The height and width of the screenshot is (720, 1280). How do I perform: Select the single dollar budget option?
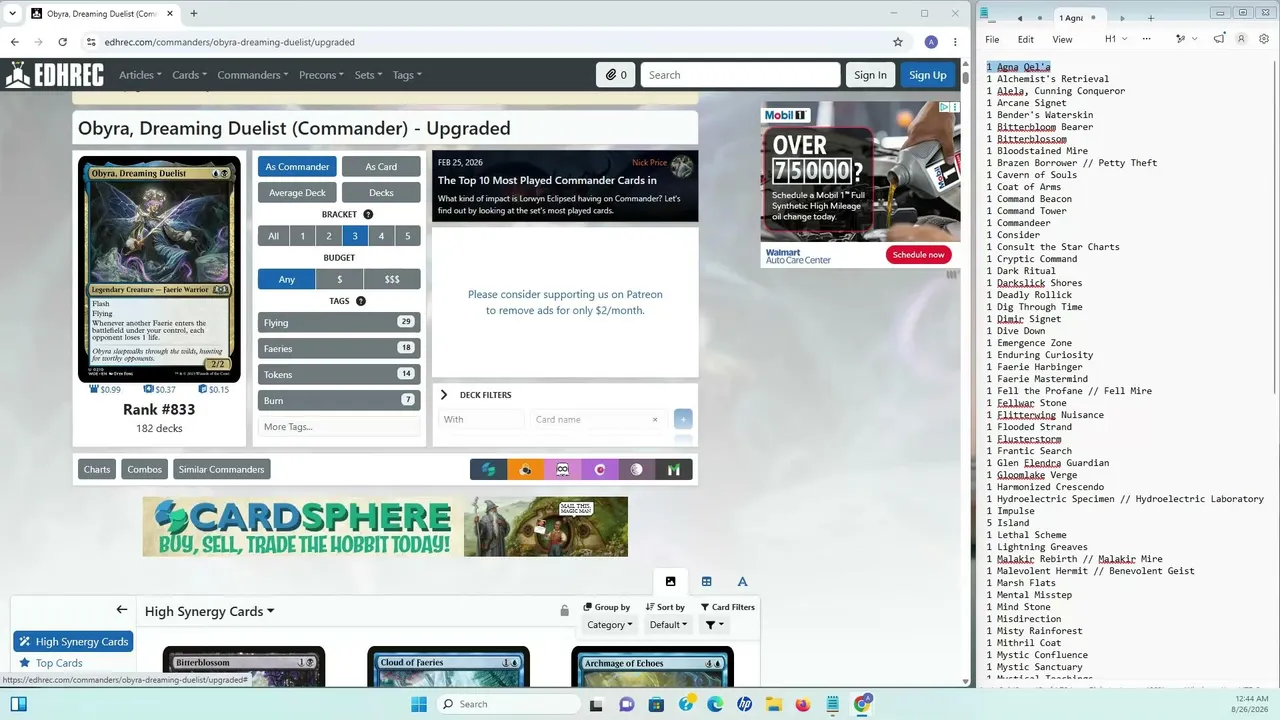[340, 280]
